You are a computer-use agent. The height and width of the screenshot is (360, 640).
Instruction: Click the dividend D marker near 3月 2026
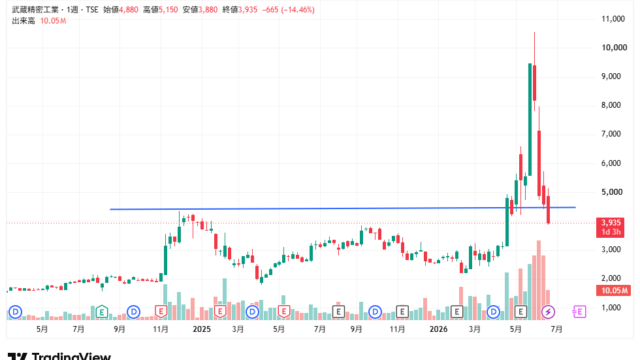pos(493,312)
